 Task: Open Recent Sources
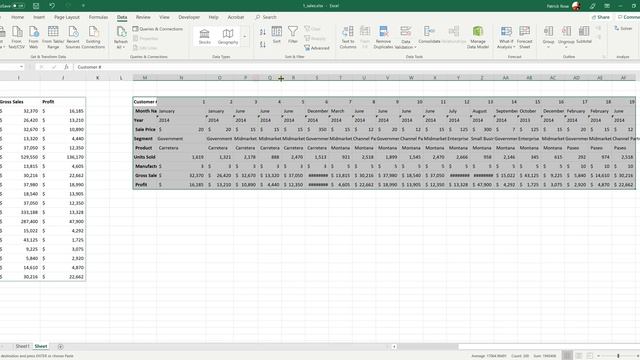tap(73, 37)
